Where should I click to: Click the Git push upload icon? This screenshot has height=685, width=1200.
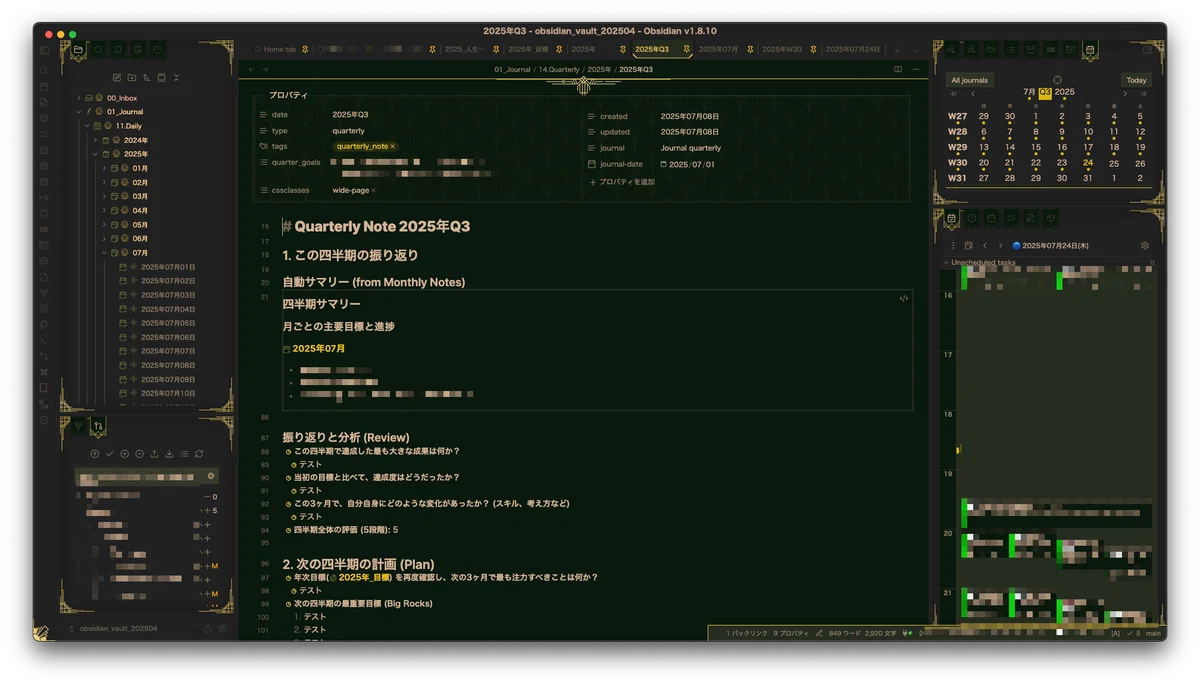click(x=155, y=454)
